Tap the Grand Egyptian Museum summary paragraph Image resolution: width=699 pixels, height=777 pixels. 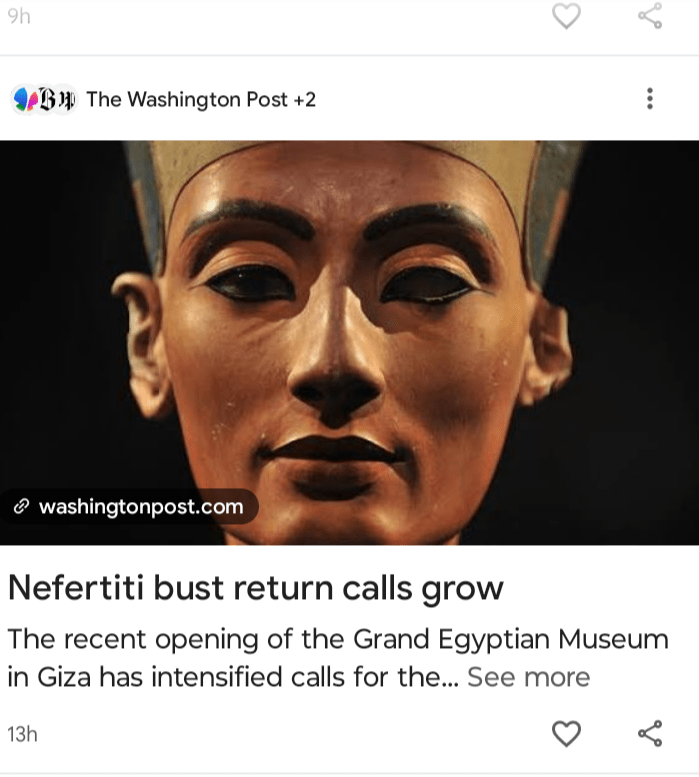(x=338, y=658)
